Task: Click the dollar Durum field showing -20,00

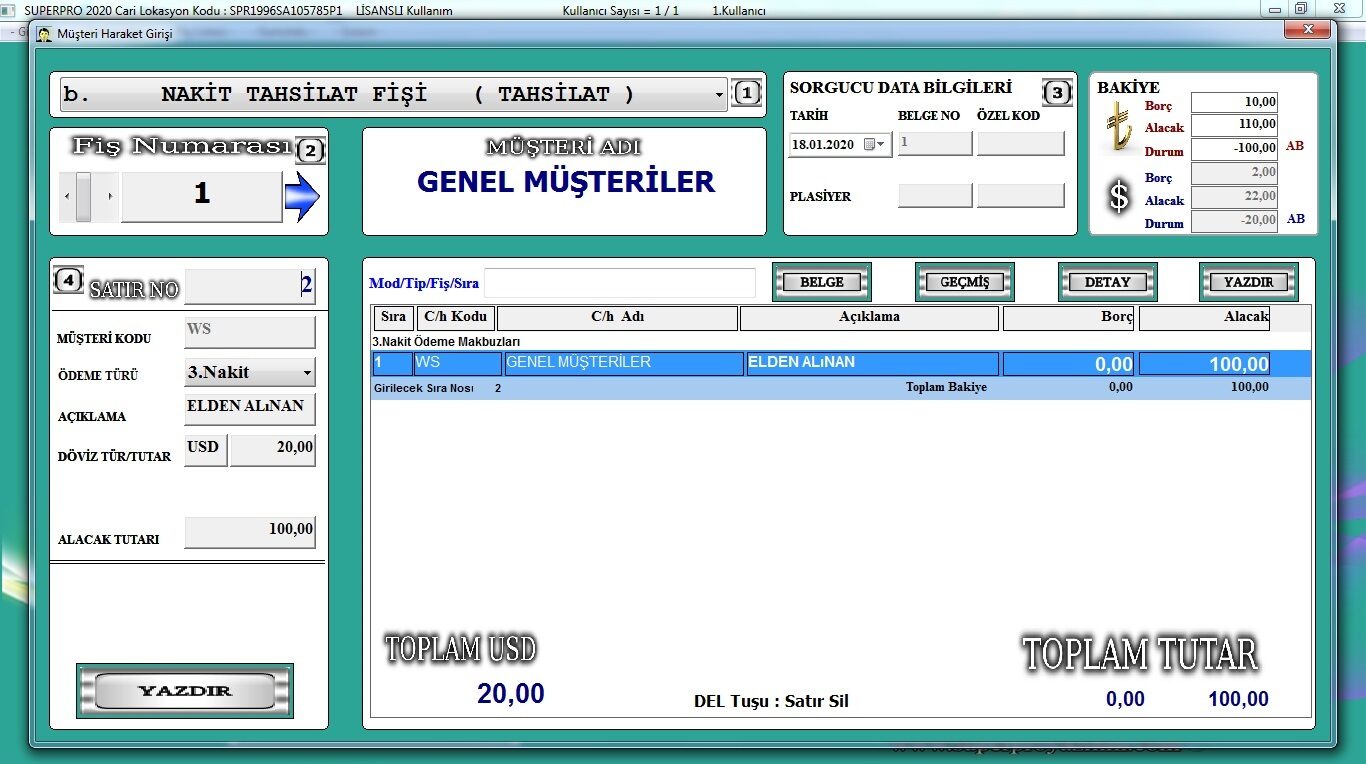Action: pos(1234,221)
